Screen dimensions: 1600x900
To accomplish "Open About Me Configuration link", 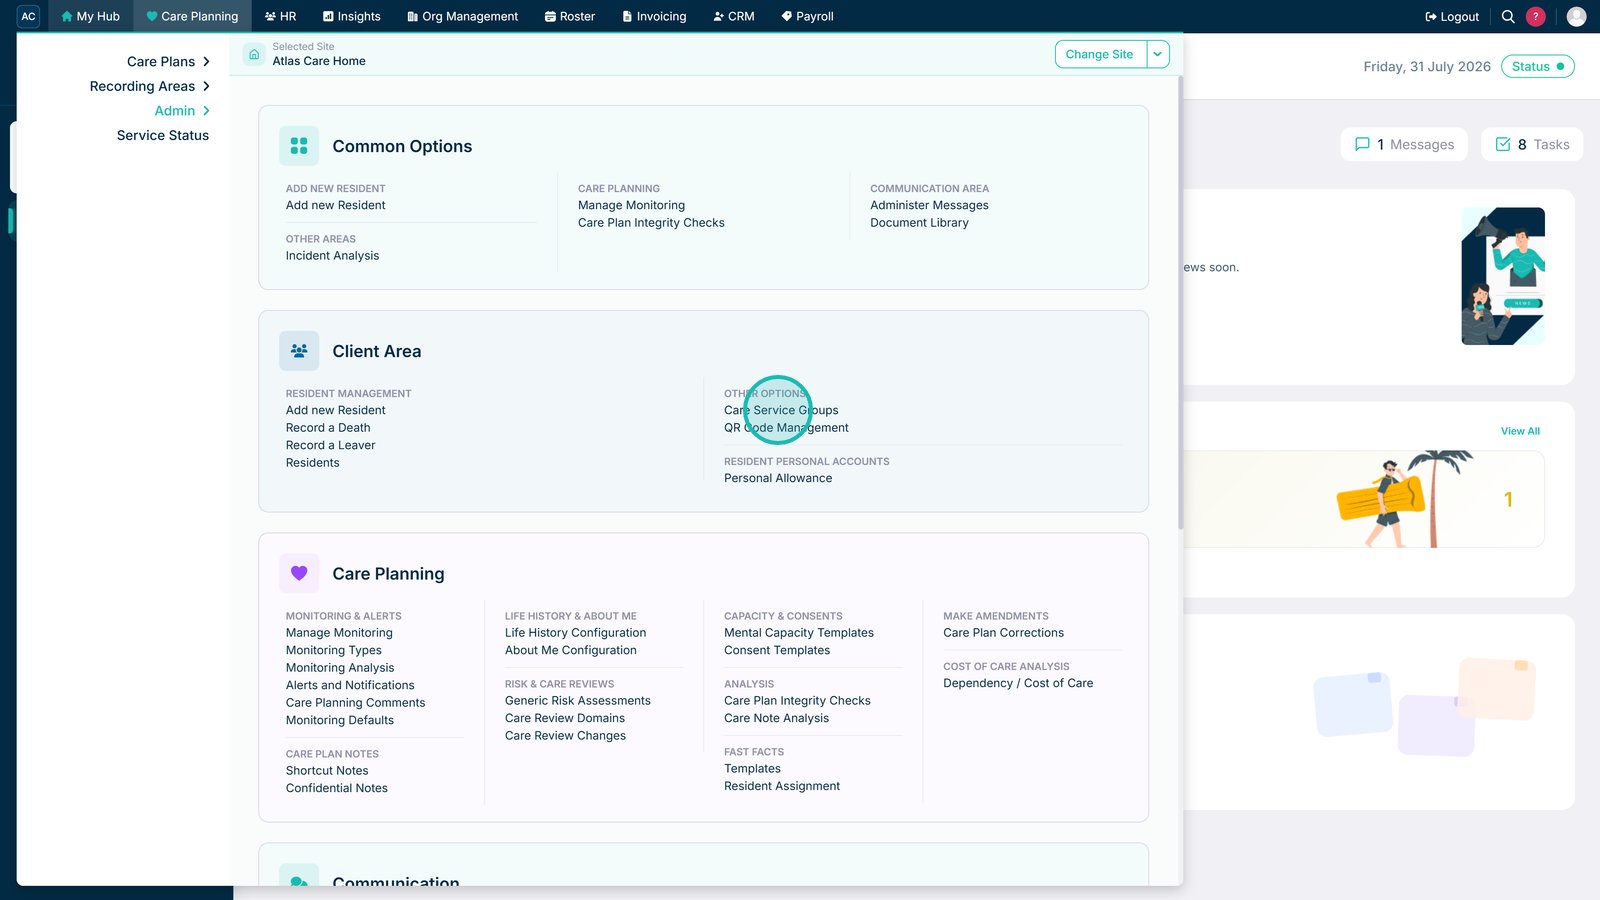I will click(x=570, y=650).
